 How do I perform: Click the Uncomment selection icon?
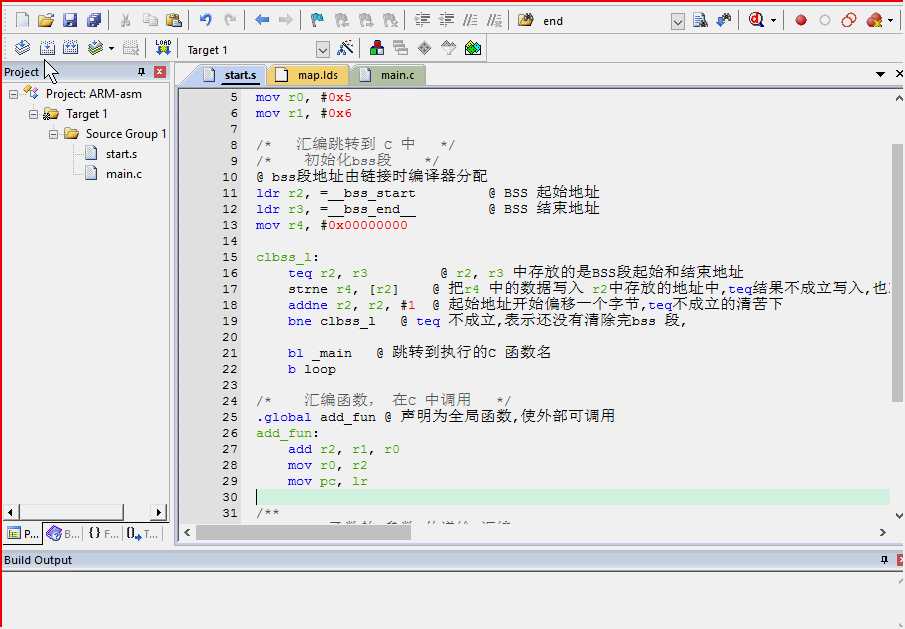pos(494,20)
